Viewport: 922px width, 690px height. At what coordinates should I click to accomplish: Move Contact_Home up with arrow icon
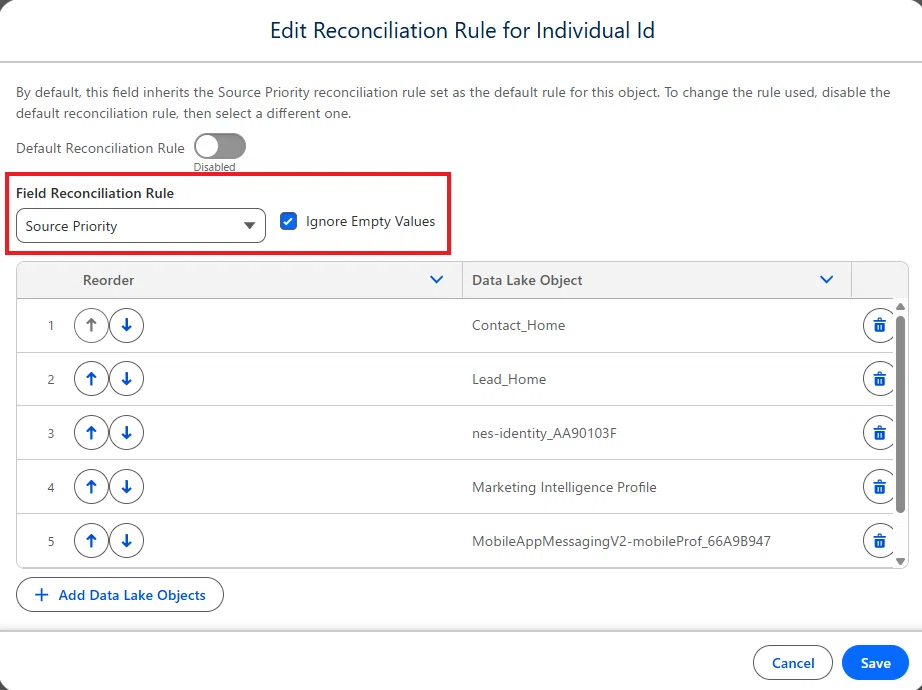[x=91, y=325]
